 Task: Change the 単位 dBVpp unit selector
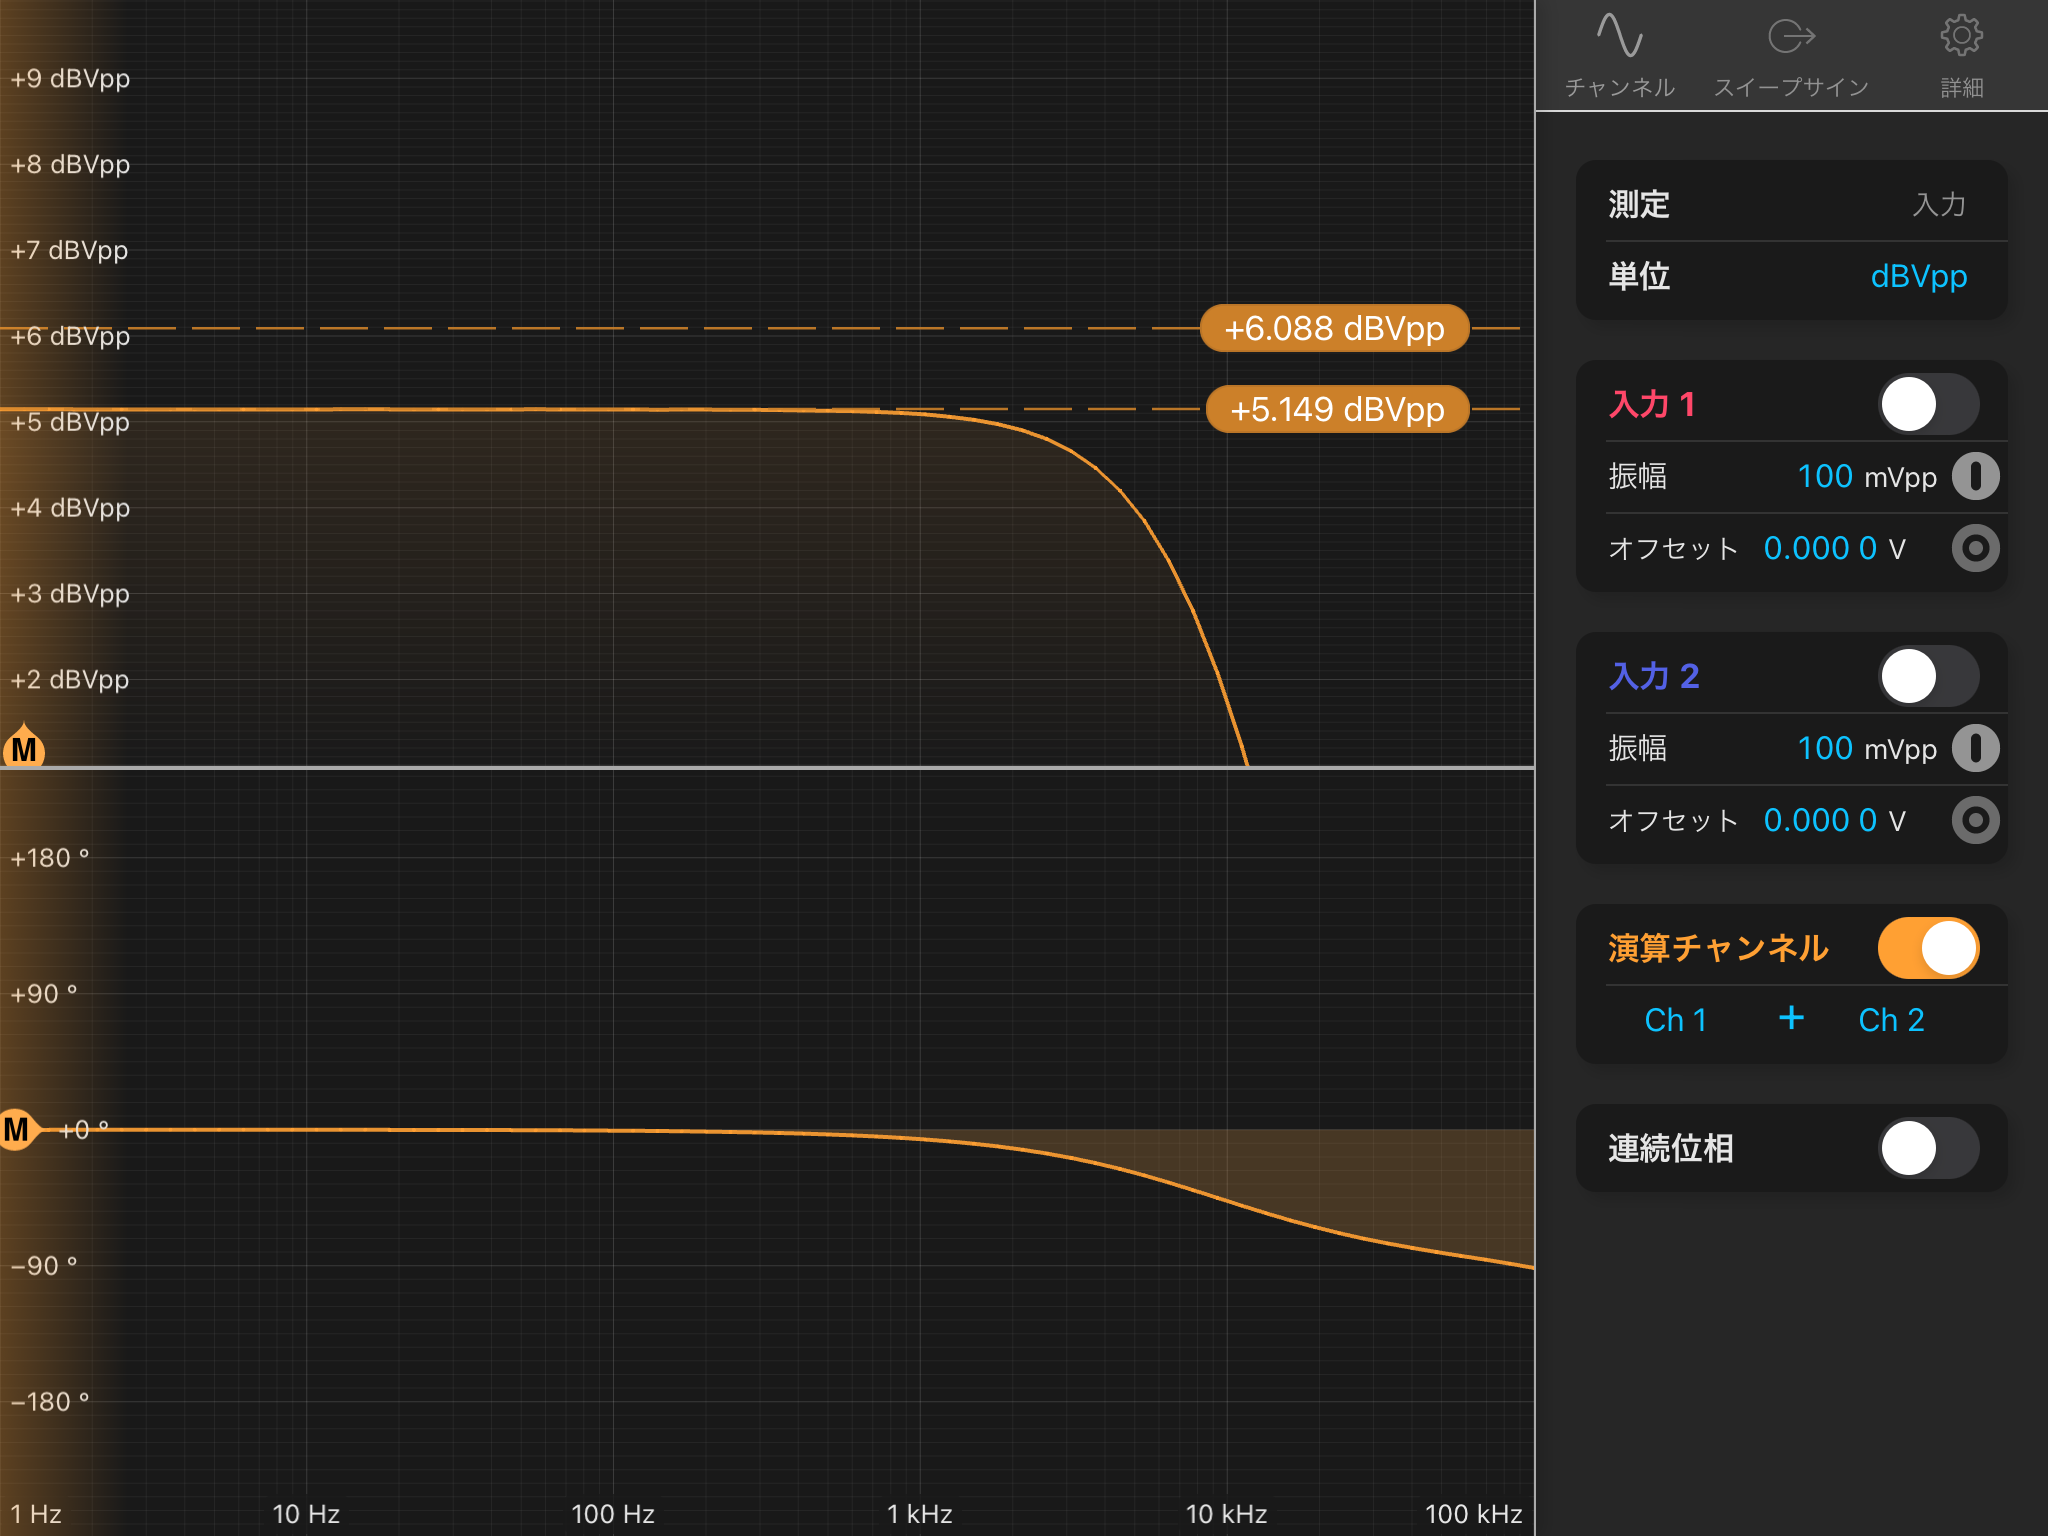(1918, 276)
